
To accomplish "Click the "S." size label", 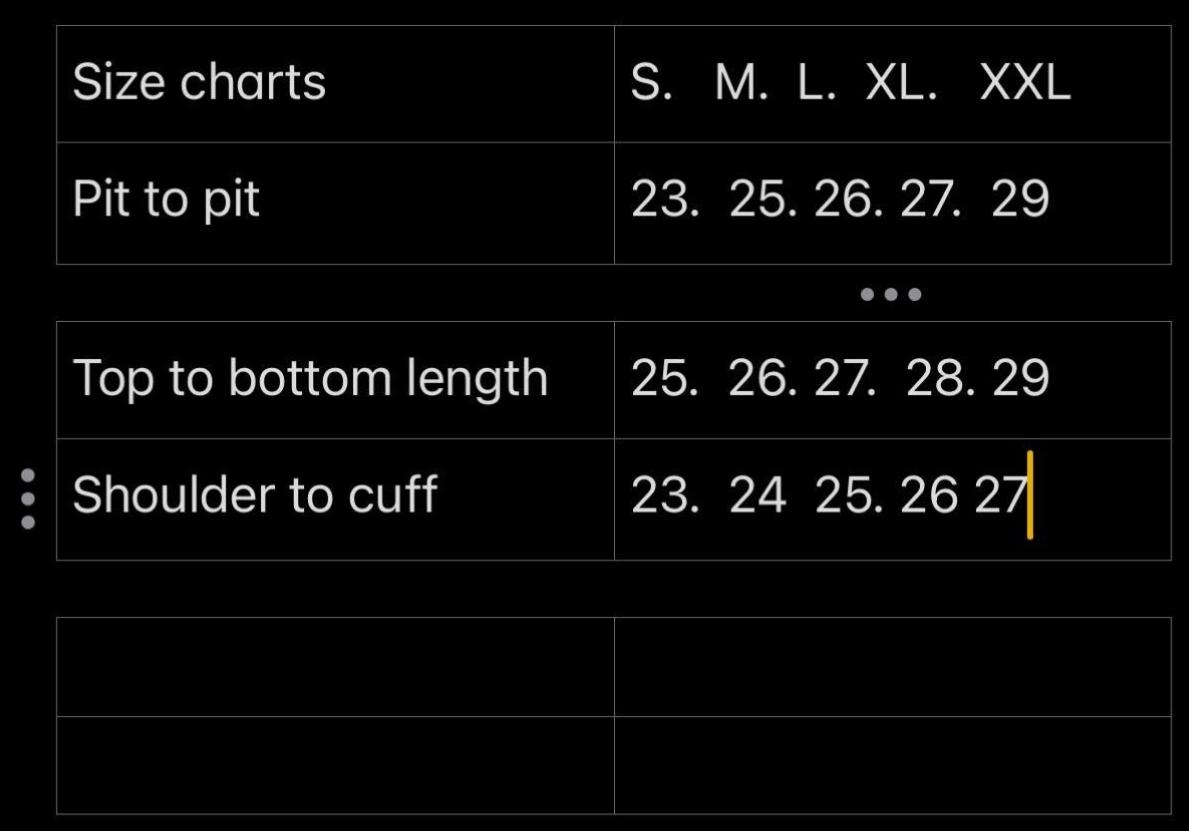I will tap(651, 83).
